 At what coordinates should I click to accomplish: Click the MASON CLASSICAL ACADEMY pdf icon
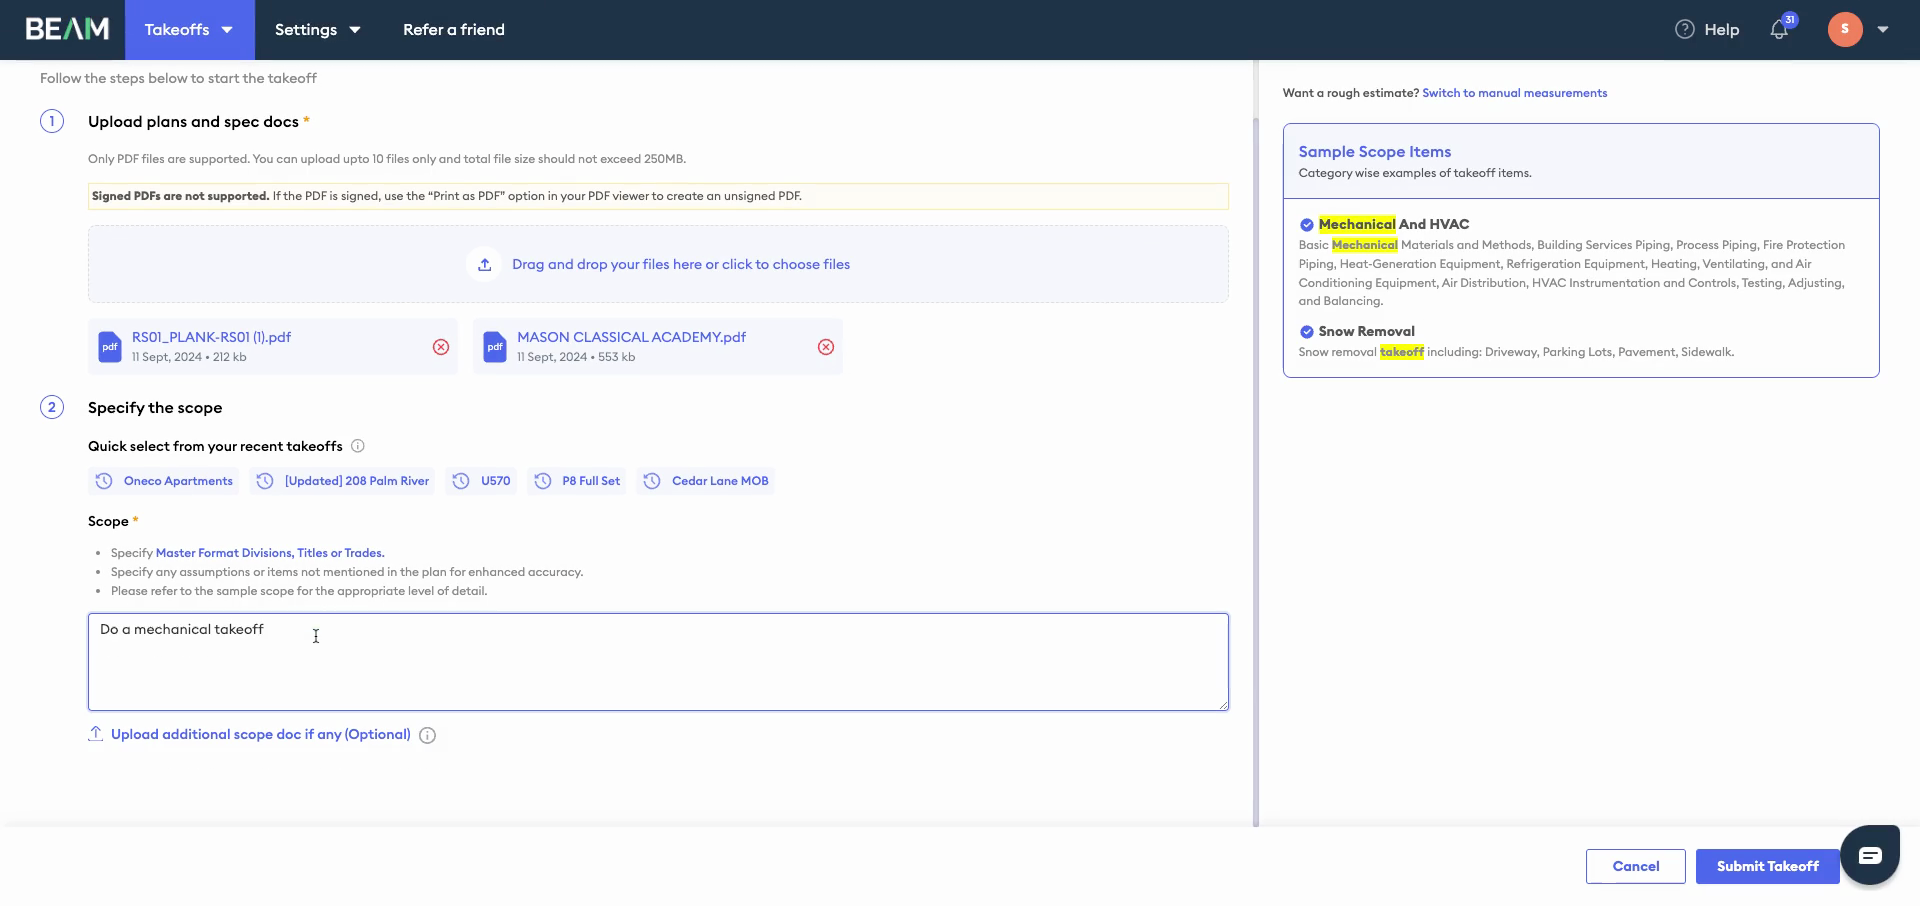[x=495, y=347]
